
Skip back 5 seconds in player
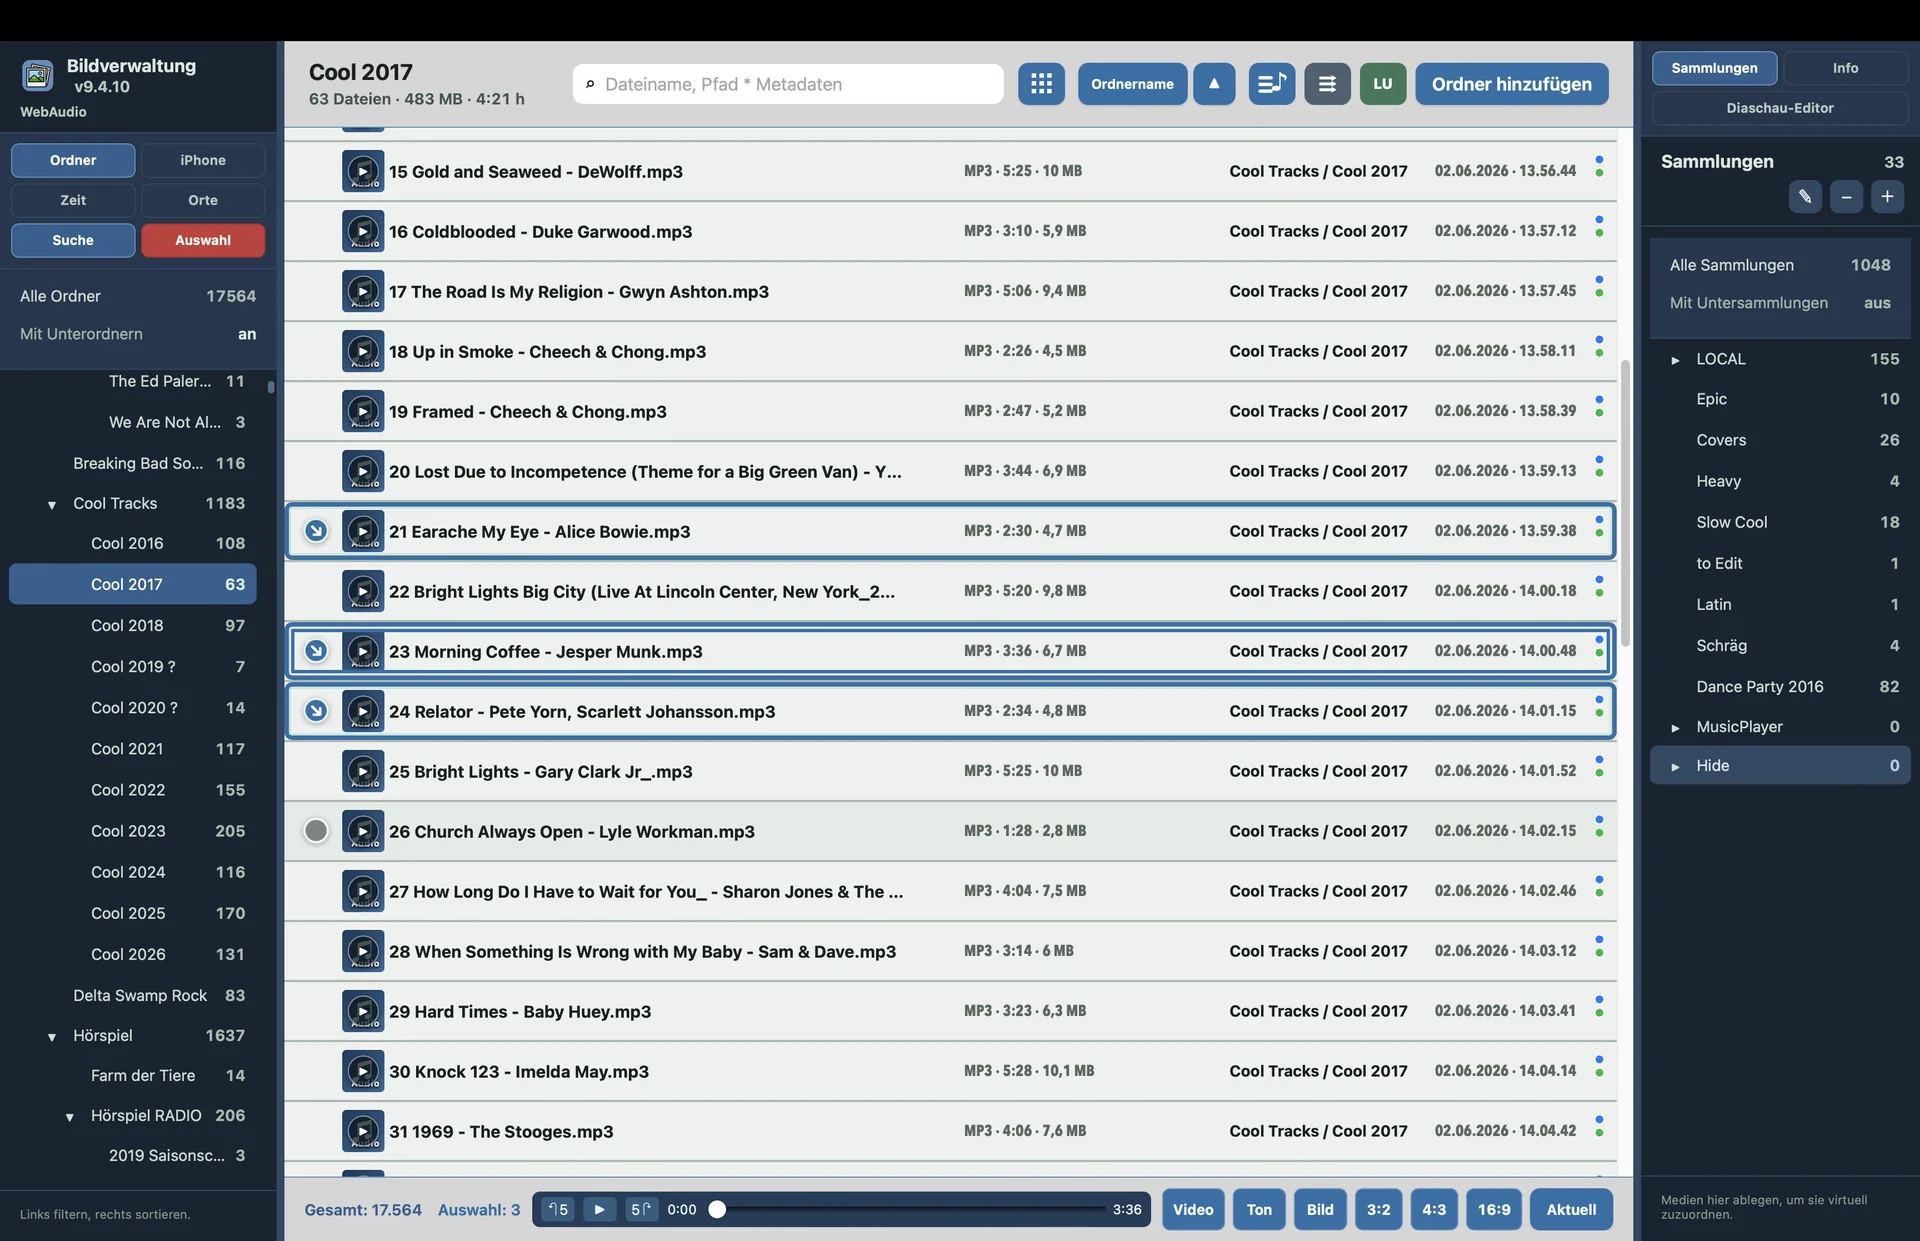pyautogui.click(x=558, y=1209)
